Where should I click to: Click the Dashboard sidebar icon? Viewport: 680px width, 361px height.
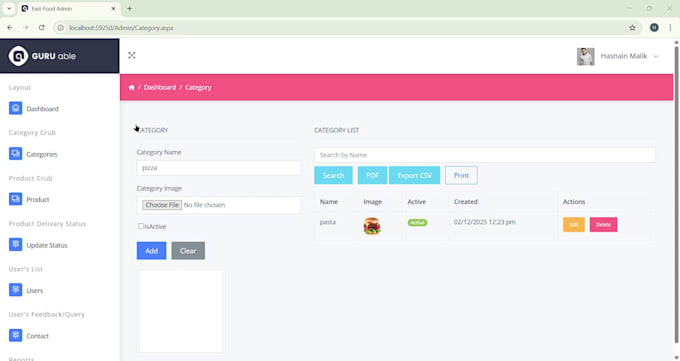16,108
